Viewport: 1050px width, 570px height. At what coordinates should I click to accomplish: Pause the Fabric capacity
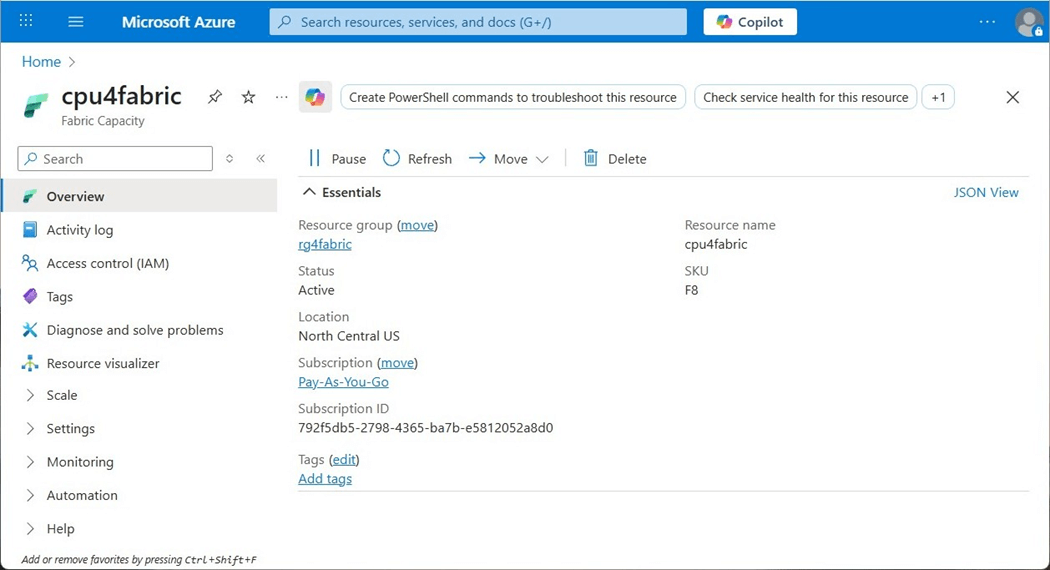(337, 159)
